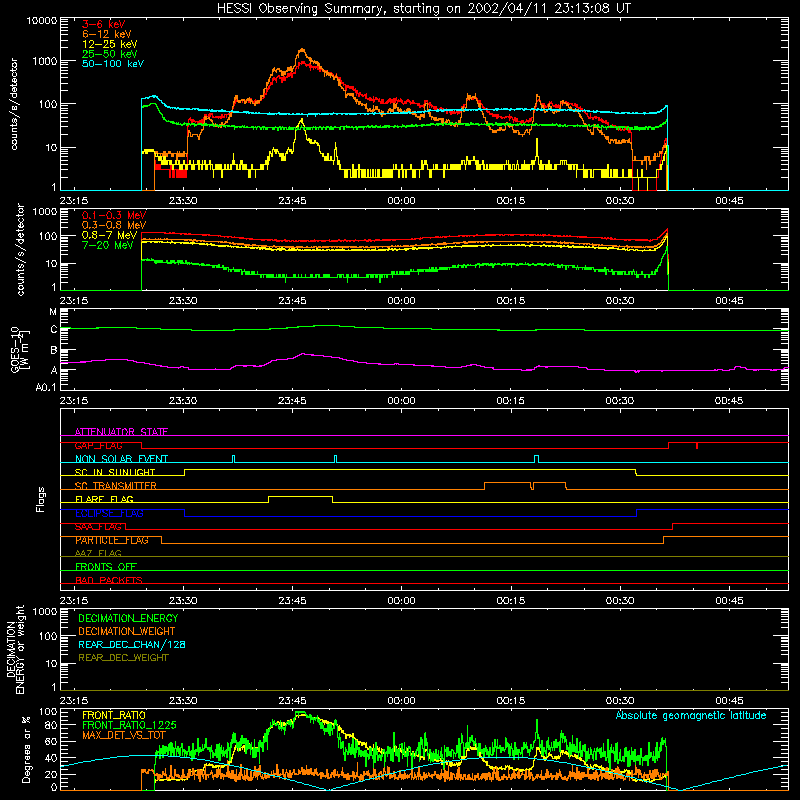The image size is (800, 800).
Task: Select ATTENUATOR_STATE flag label
Action: tap(121, 432)
